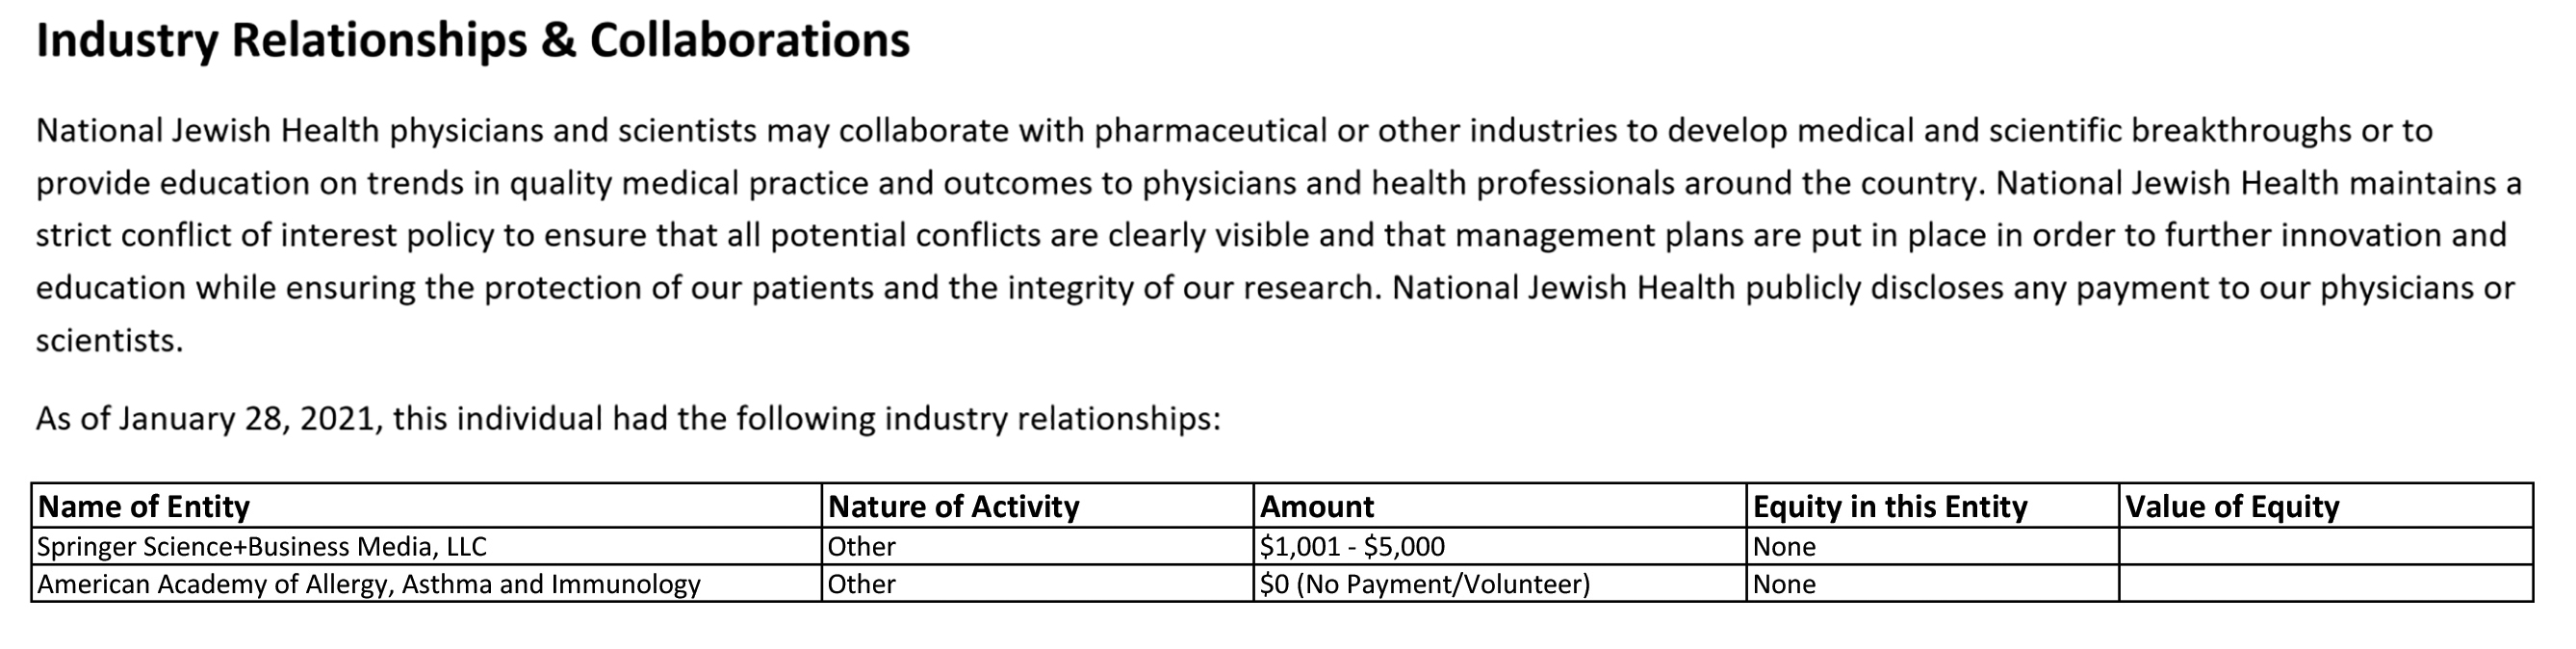
Task: Select the $1,001 - $5,000 amount cell
Action: pyautogui.click(x=1501, y=546)
